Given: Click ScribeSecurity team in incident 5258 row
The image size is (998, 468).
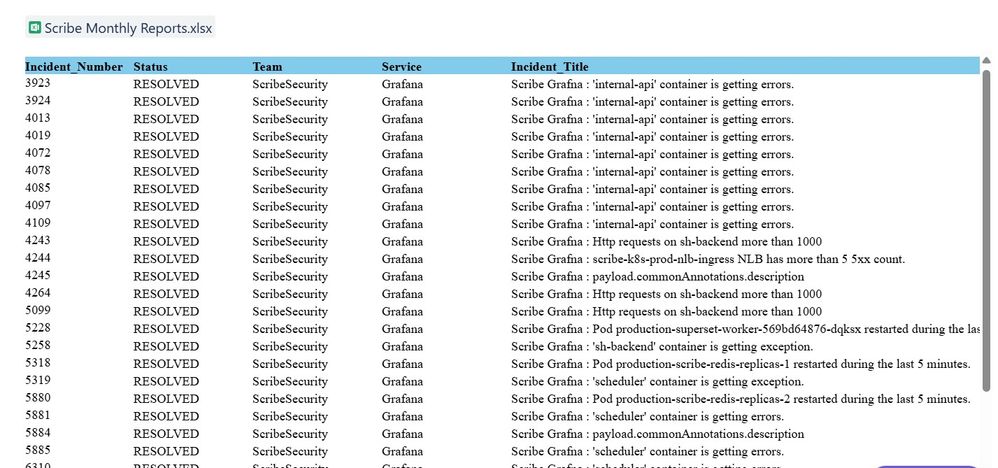Looking at the screenshot, I should tap(290, 347).
